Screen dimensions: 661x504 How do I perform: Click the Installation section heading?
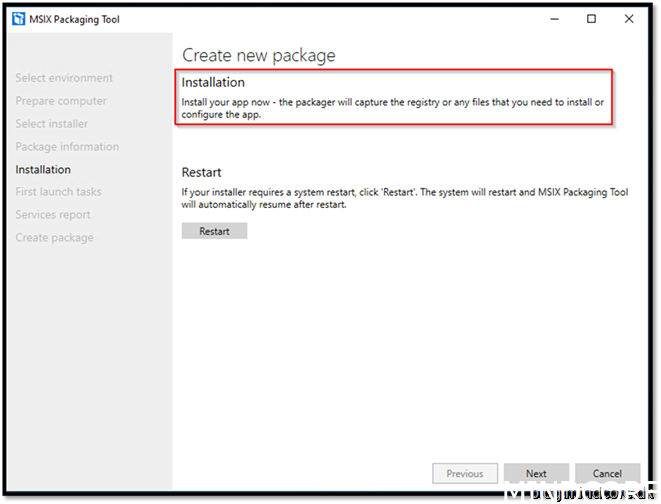point(213,82)
